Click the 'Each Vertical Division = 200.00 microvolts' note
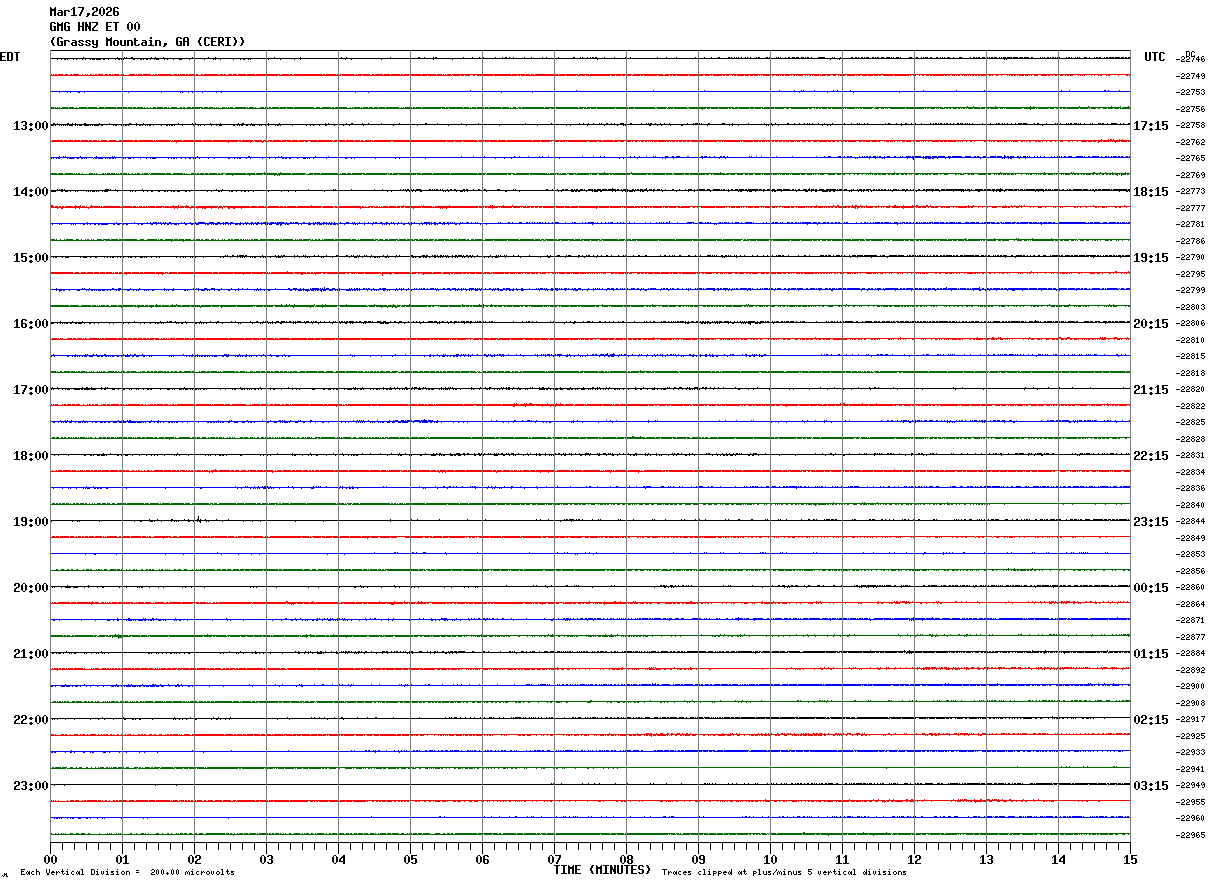This screenshot has width=1210, height=886. 128,873
